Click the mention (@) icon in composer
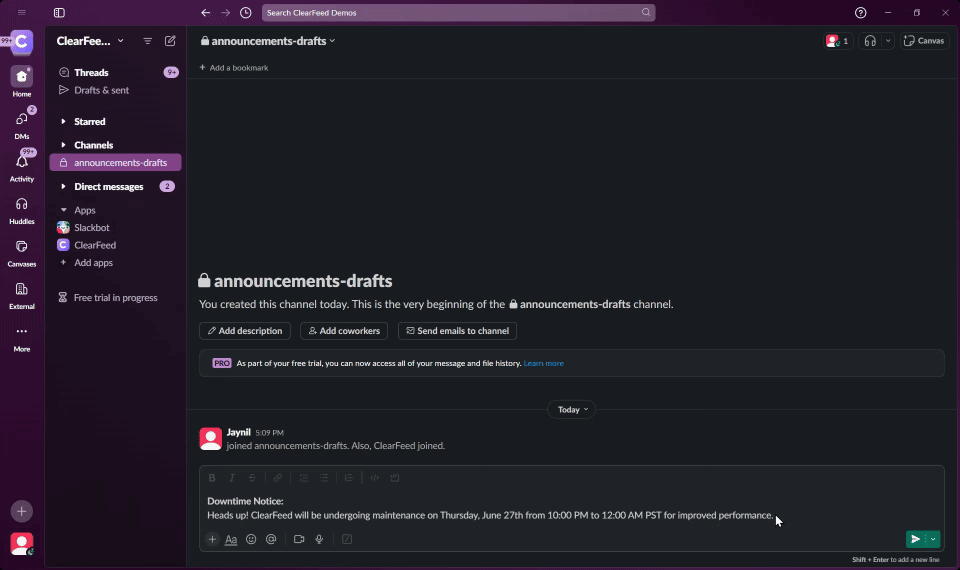 click(271, 539)
